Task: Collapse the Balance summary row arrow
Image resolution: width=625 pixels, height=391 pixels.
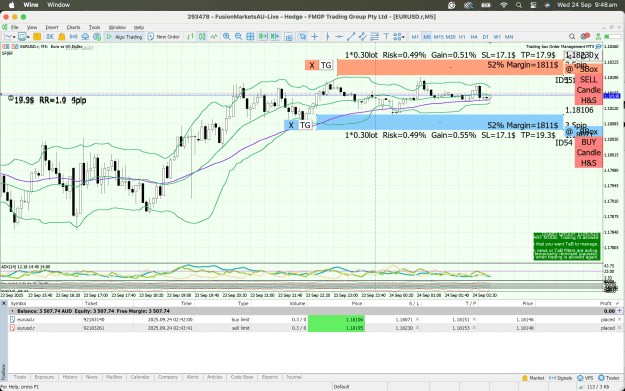Action: click(x=12, y=311)
